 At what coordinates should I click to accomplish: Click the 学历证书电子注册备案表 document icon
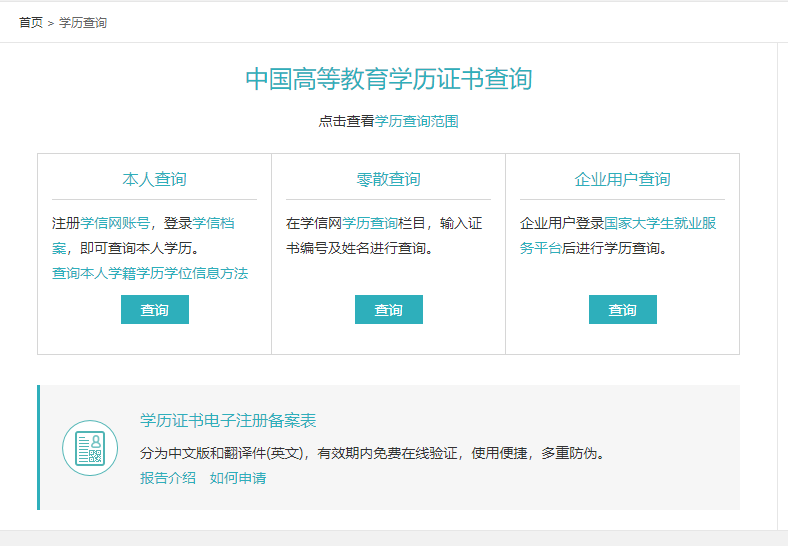click(90, 448)
